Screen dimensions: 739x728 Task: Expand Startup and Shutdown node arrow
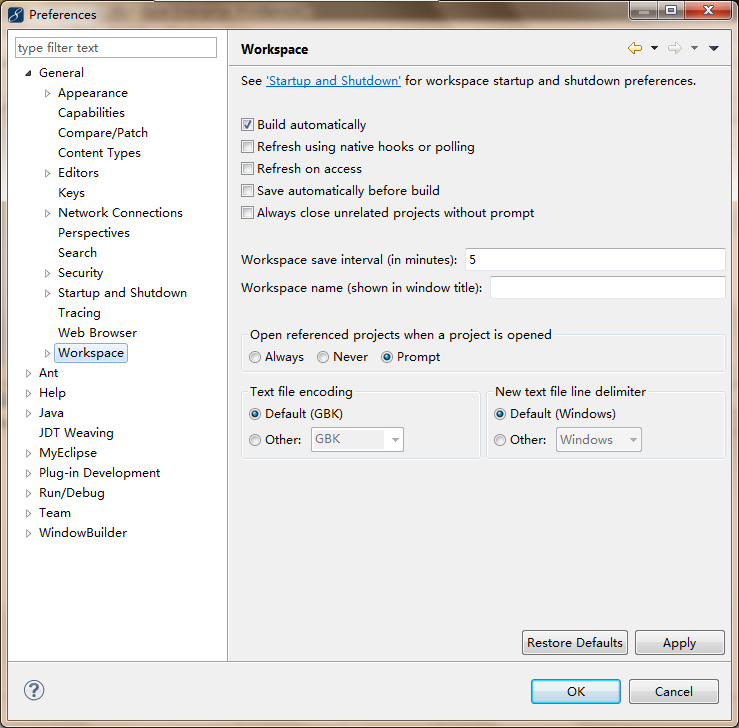click(47, 294)
